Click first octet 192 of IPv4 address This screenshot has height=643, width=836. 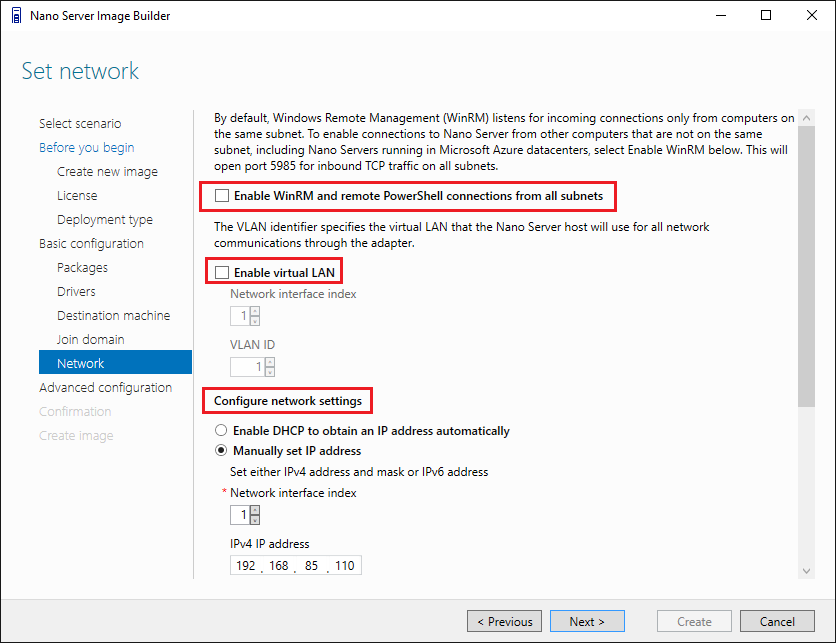[x=246, y=566]
